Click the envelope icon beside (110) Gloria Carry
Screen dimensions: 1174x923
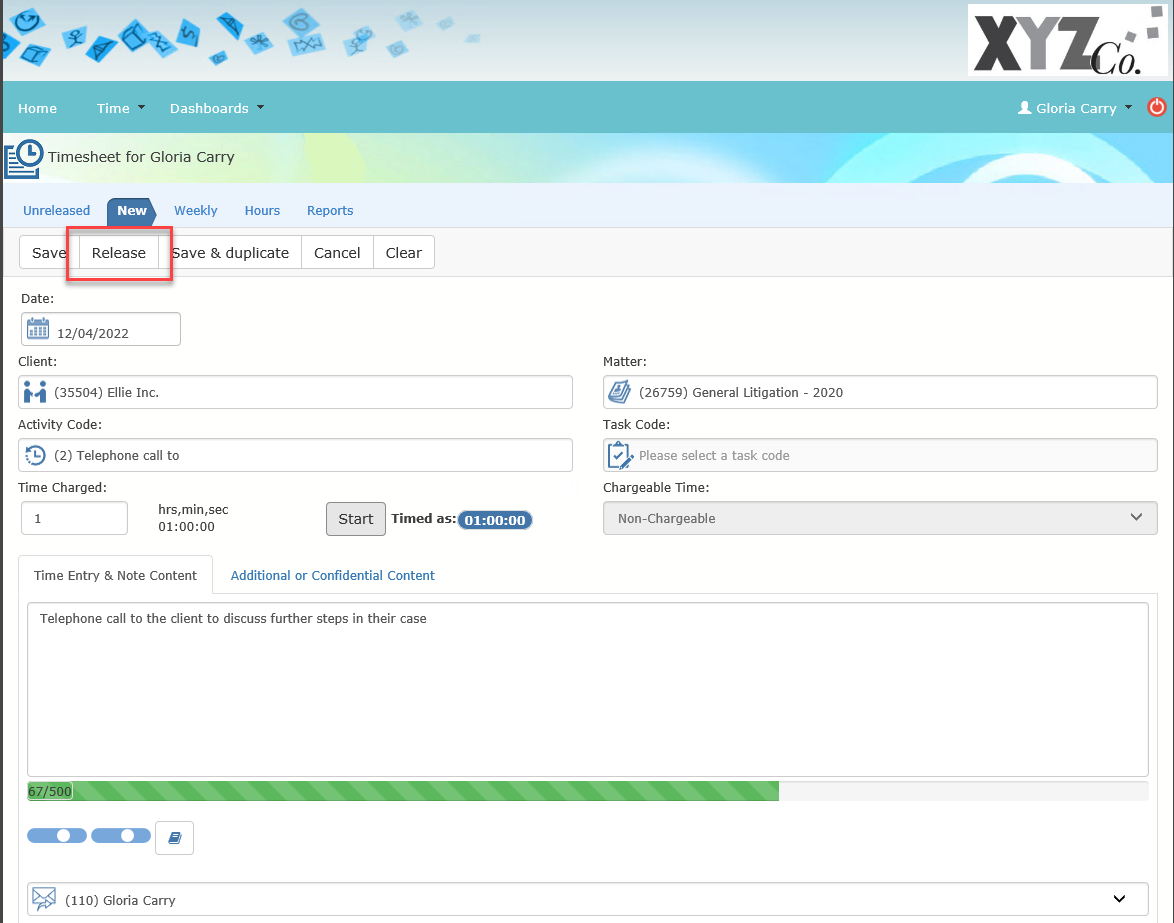[x=44, y=898]
